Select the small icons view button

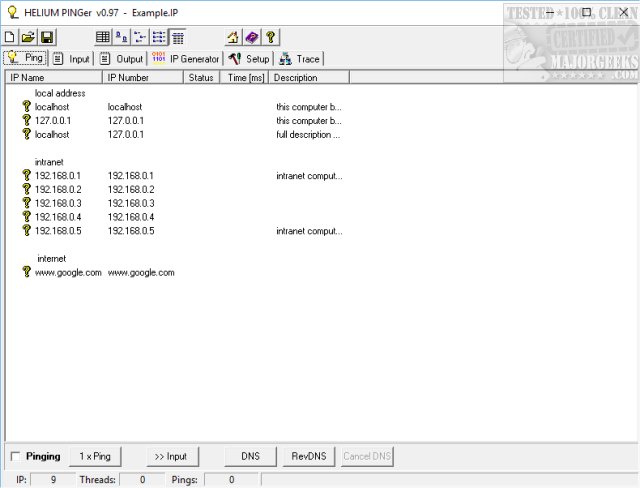pyautogui.click(x=140, y=37)
